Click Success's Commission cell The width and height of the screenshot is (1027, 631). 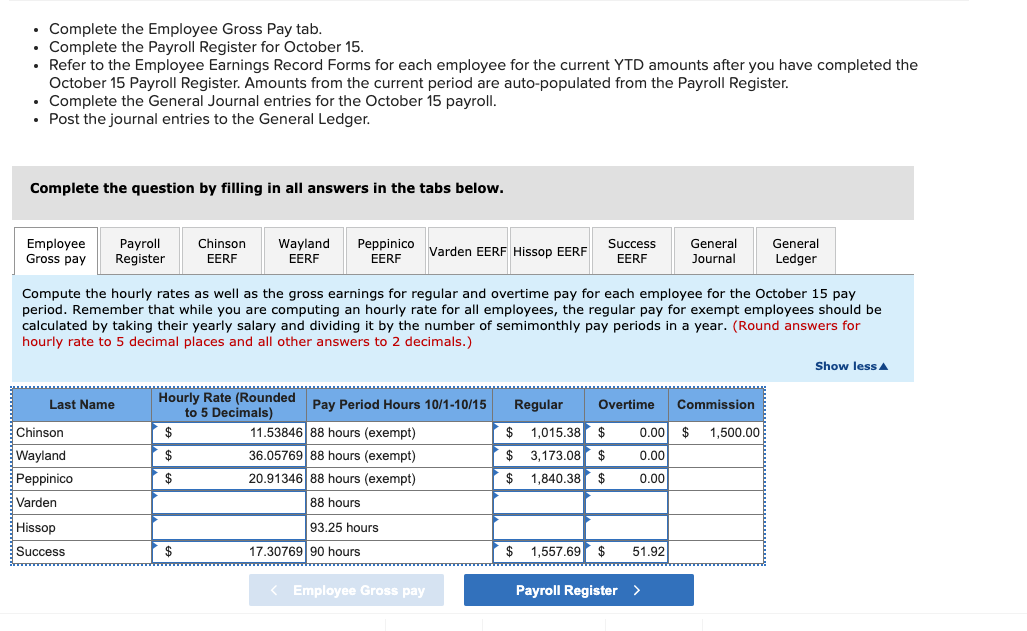[716, 551]
